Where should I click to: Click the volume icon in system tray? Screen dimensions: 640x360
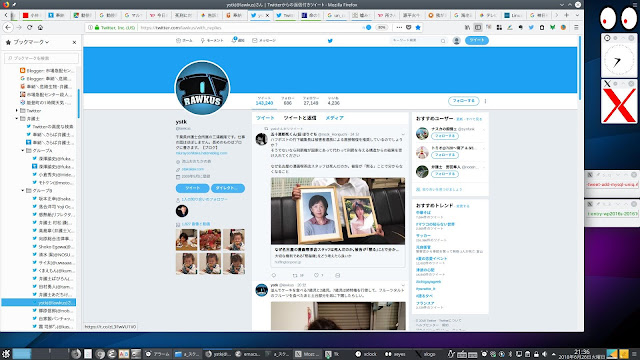pos(544,354)
